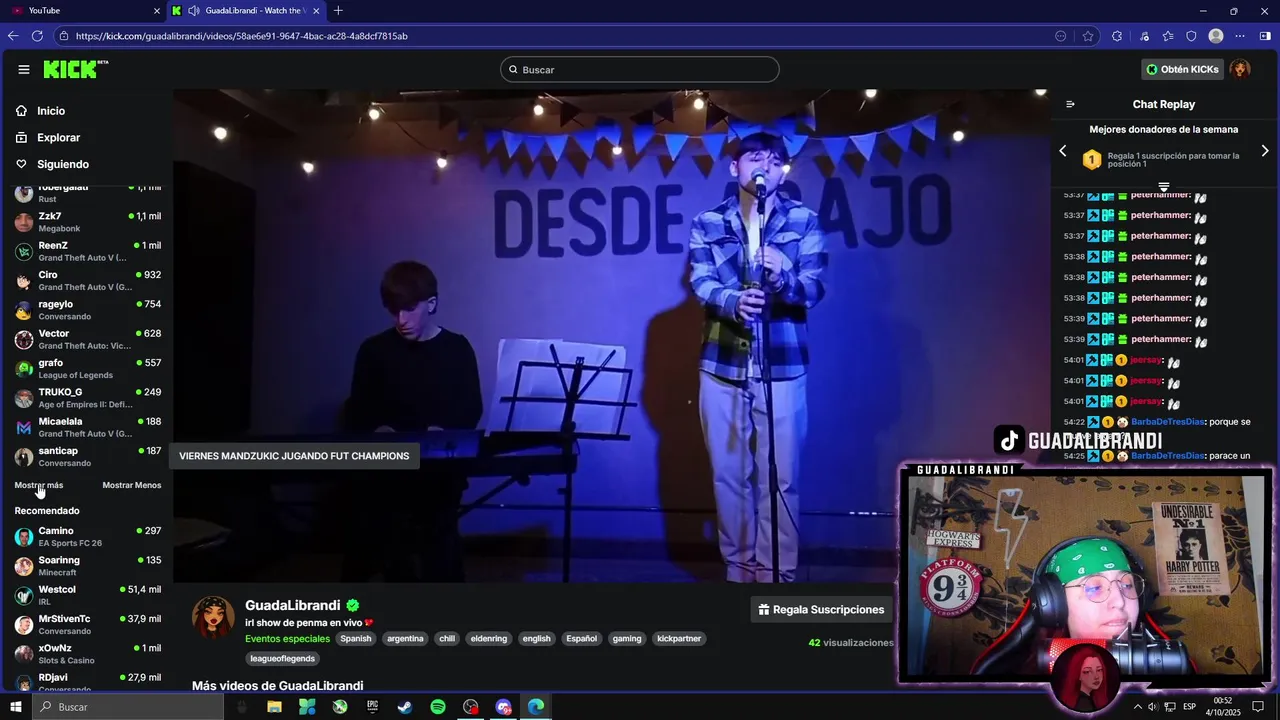This screenshot has height=720, width=1280.
Task: Click Mostrar más under followed channels
Action: pyautogui.click(x=39, y=485)
